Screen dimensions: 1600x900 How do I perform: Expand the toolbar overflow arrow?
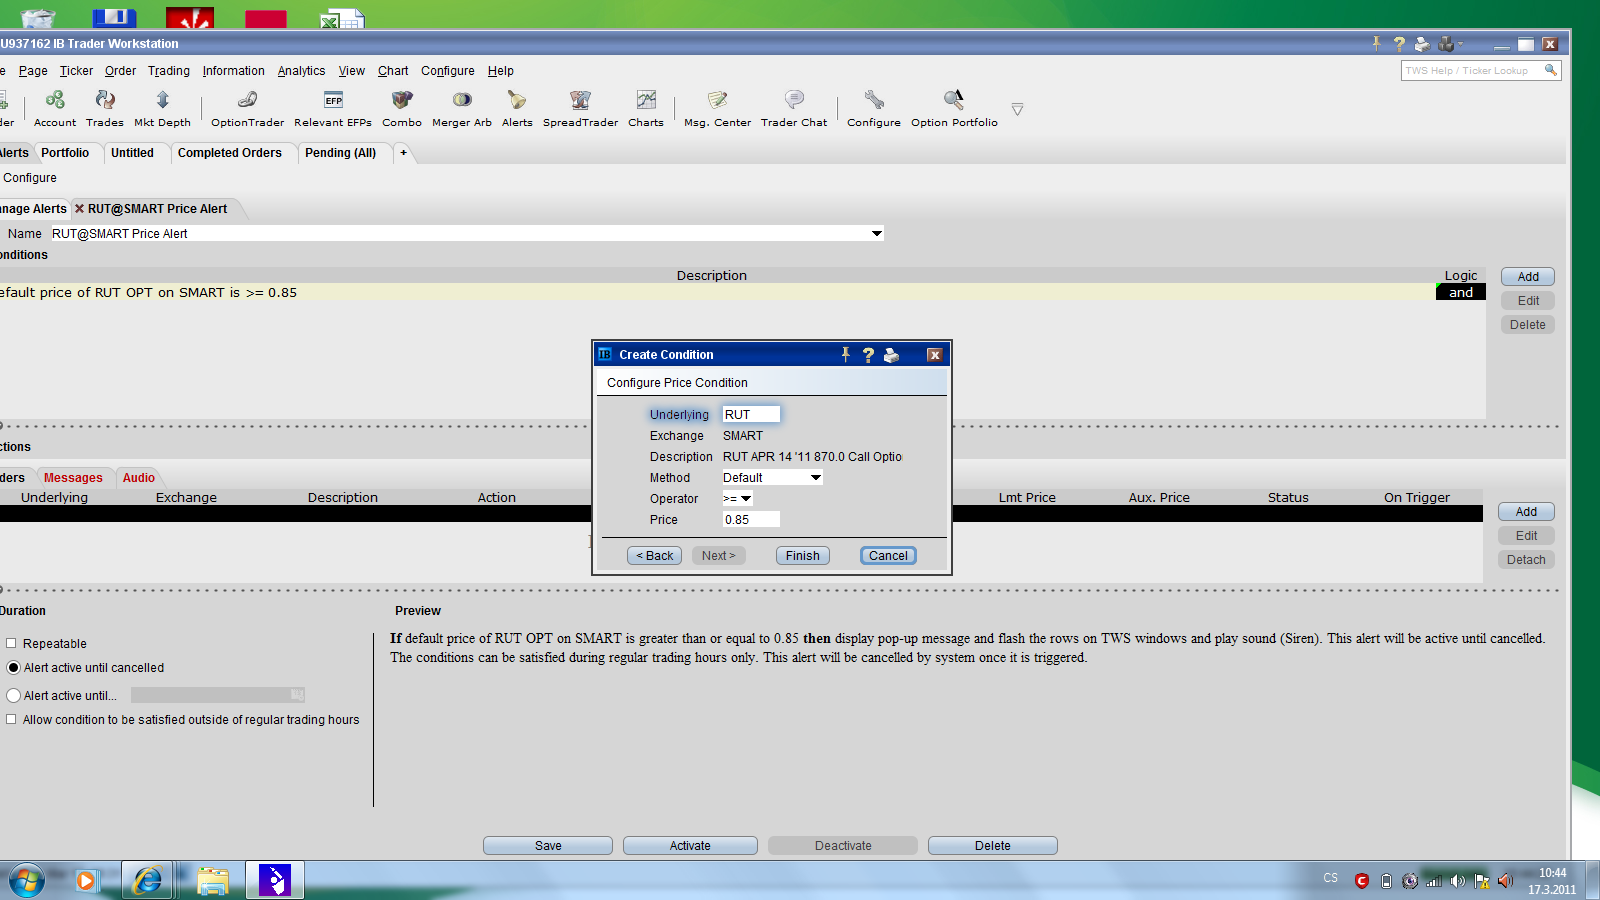1017,109
